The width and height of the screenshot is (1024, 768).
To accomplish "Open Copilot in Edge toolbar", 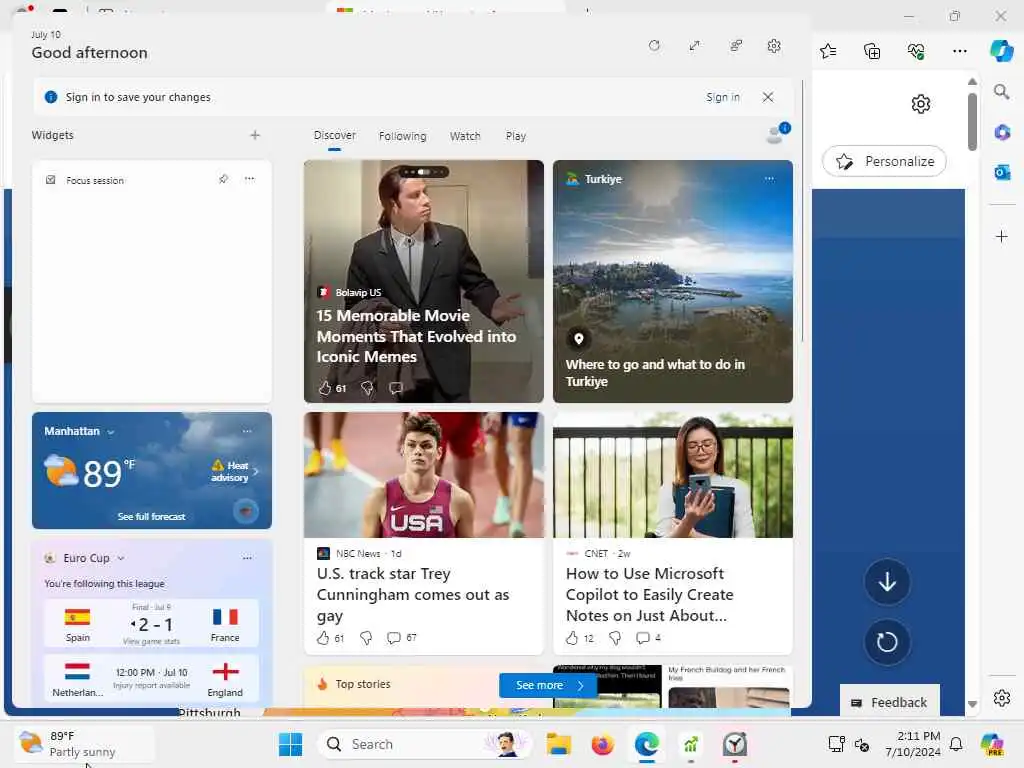I will click(1001, 51).
